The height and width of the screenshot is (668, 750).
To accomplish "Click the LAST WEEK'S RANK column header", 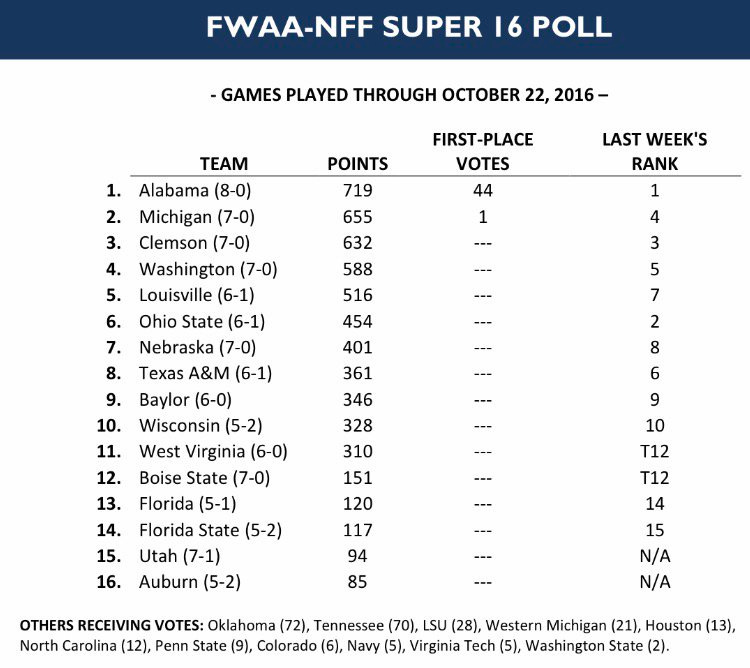I will pos(655,152).
